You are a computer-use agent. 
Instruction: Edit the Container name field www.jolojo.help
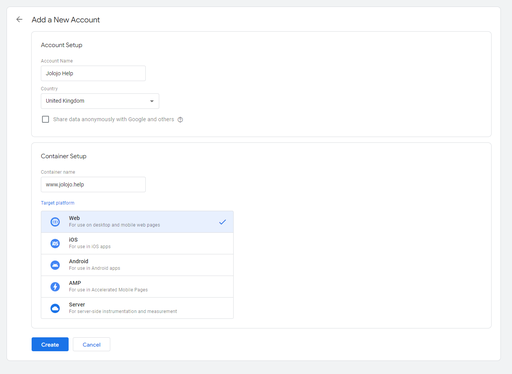93,185
